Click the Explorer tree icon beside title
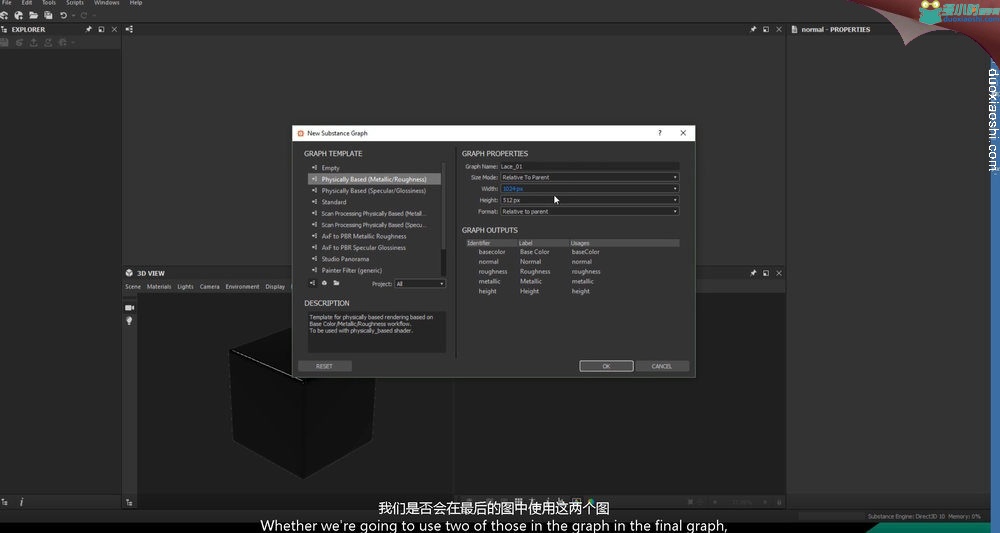 click(x=4, y=29)
